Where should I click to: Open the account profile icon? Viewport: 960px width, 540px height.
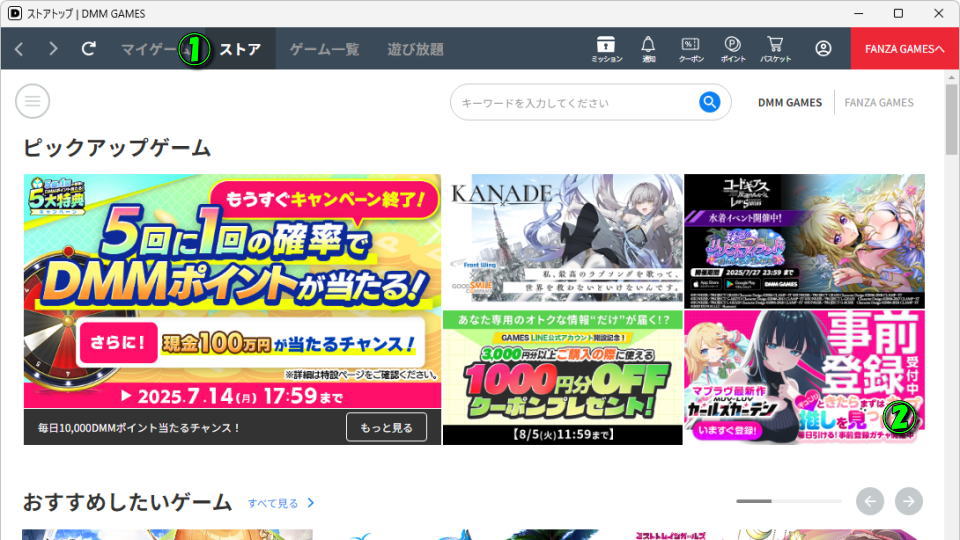[823, 48]
